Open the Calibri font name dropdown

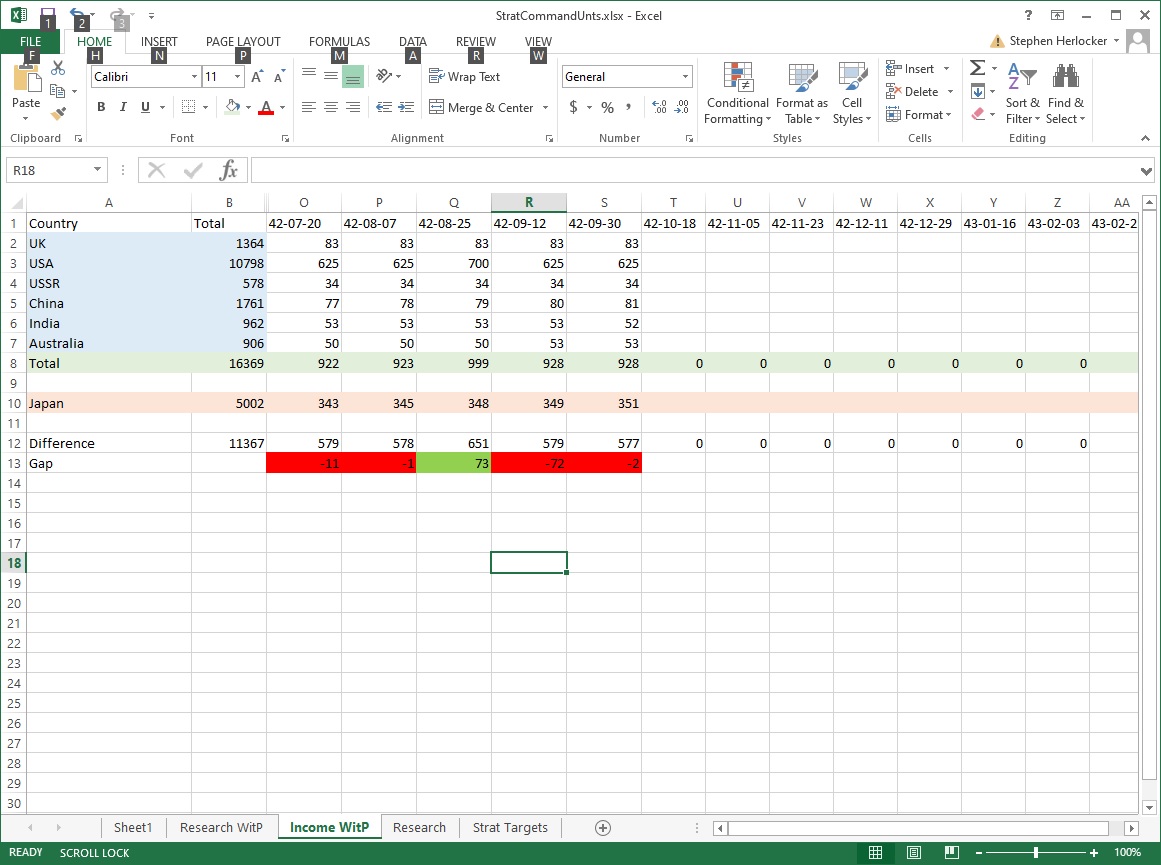point(194,76)
